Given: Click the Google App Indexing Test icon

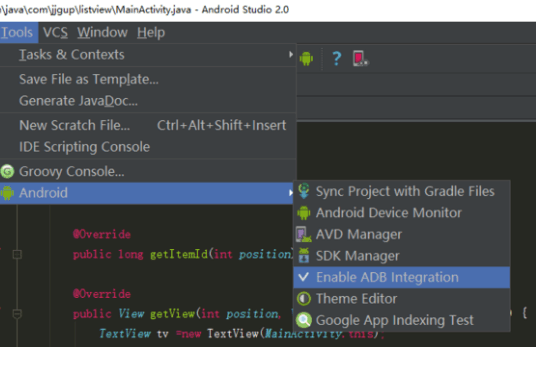Looking at the screenshot, I should [x=304, y=320].
